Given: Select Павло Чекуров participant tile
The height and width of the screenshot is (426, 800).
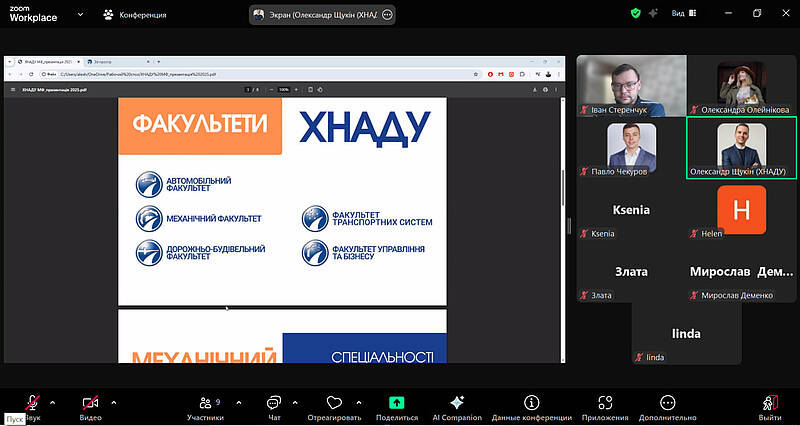Looking at the screenshot, I should click(x=632, y=148).
